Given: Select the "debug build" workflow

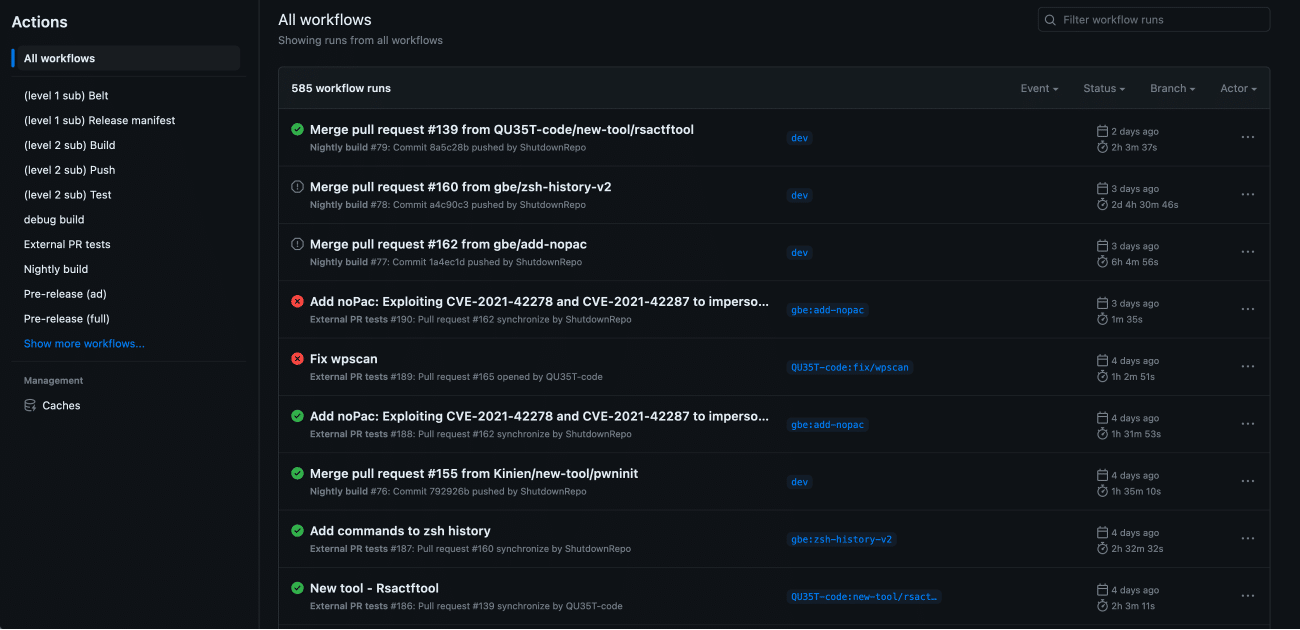Looking at the screenshot, I should click(x=53, y=219).
